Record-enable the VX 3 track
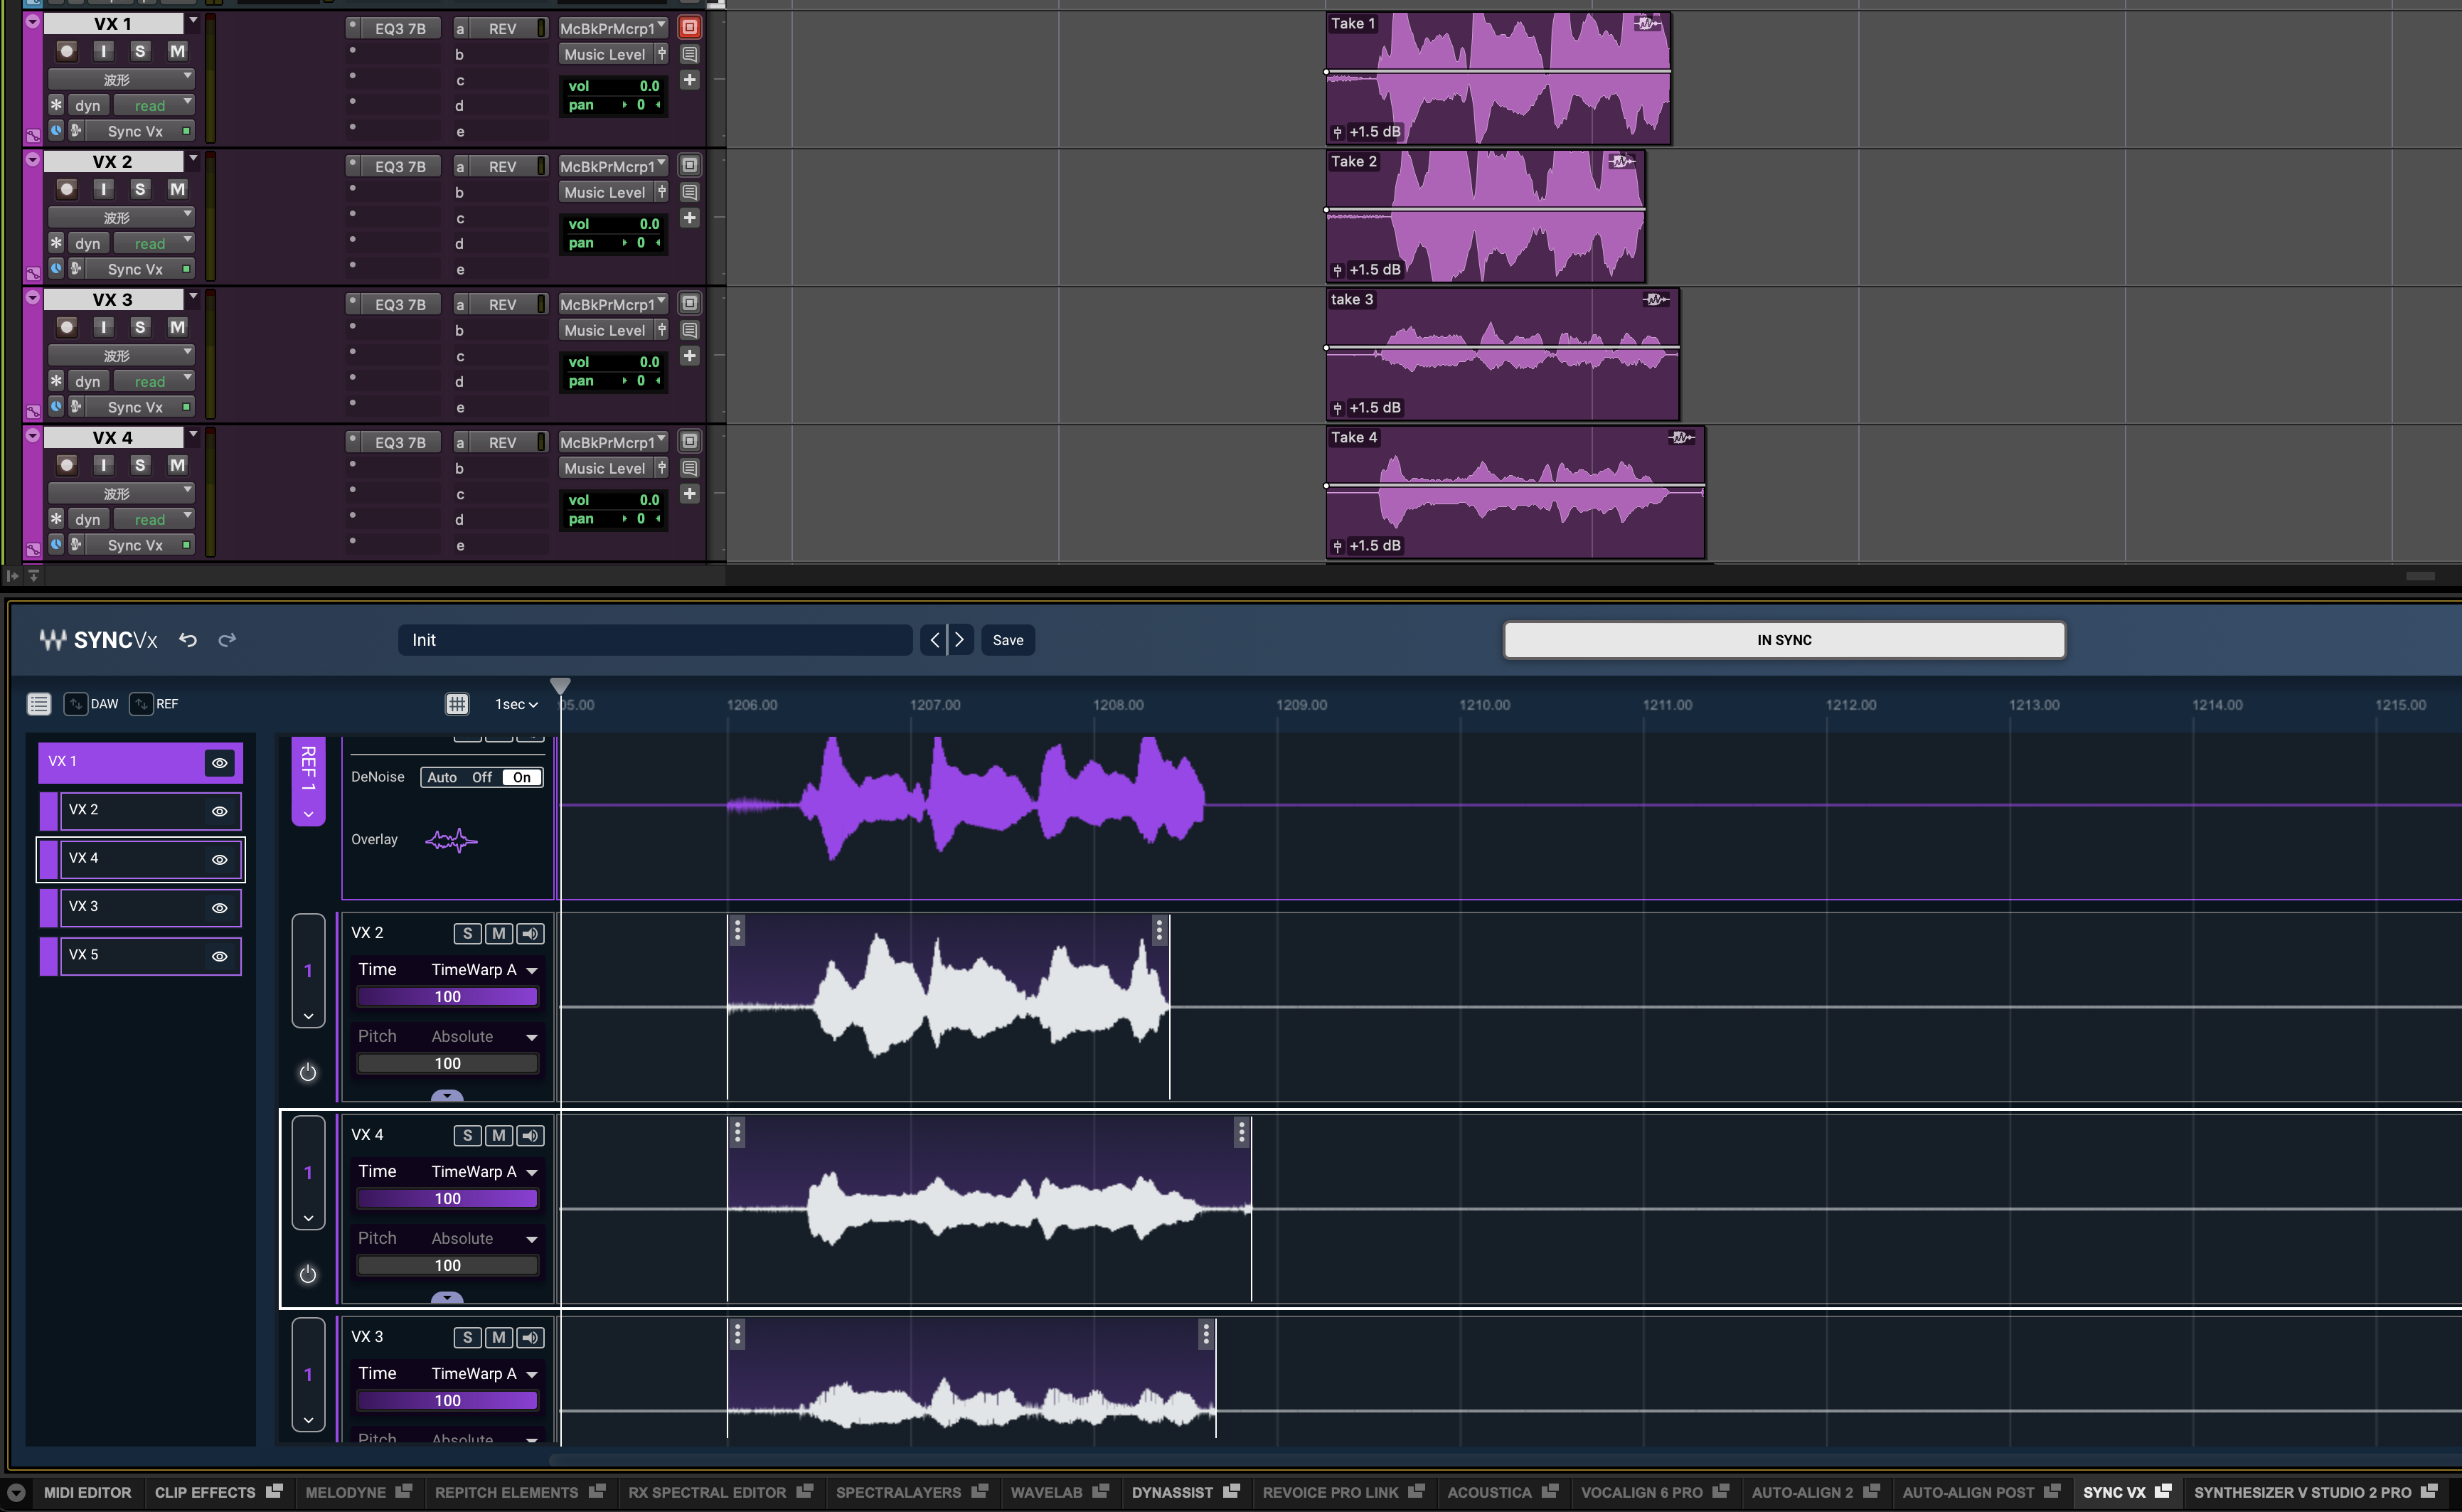2462x1512 pixels. click(66, 327)
